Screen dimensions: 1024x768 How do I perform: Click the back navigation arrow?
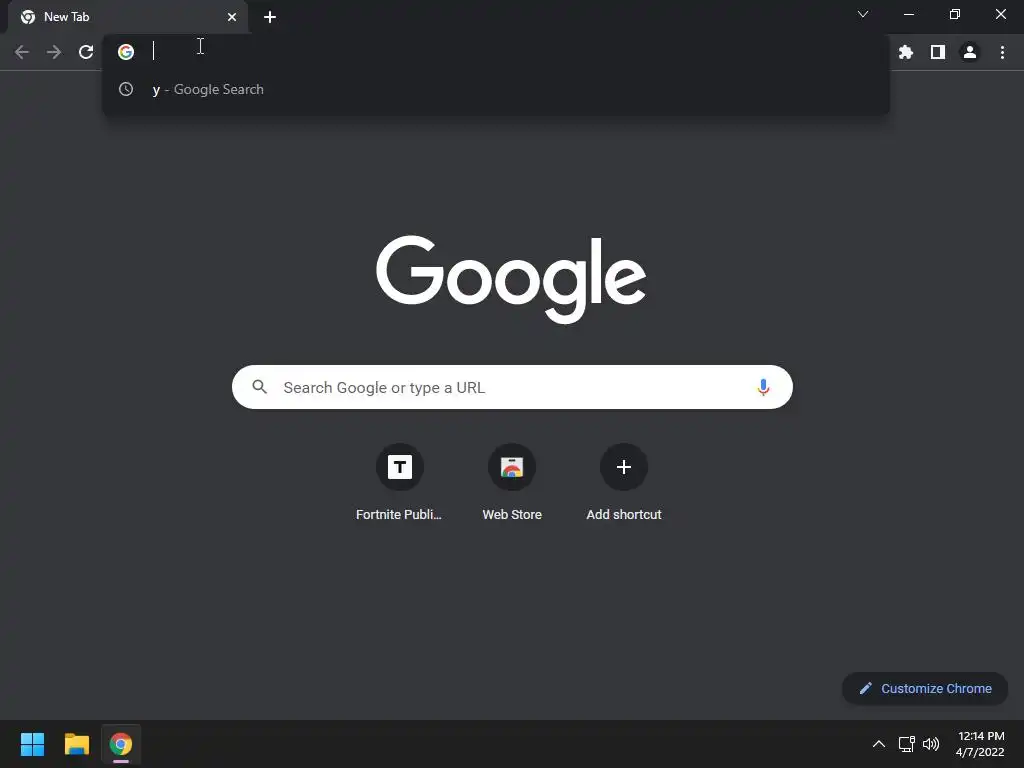click(22, 52)
